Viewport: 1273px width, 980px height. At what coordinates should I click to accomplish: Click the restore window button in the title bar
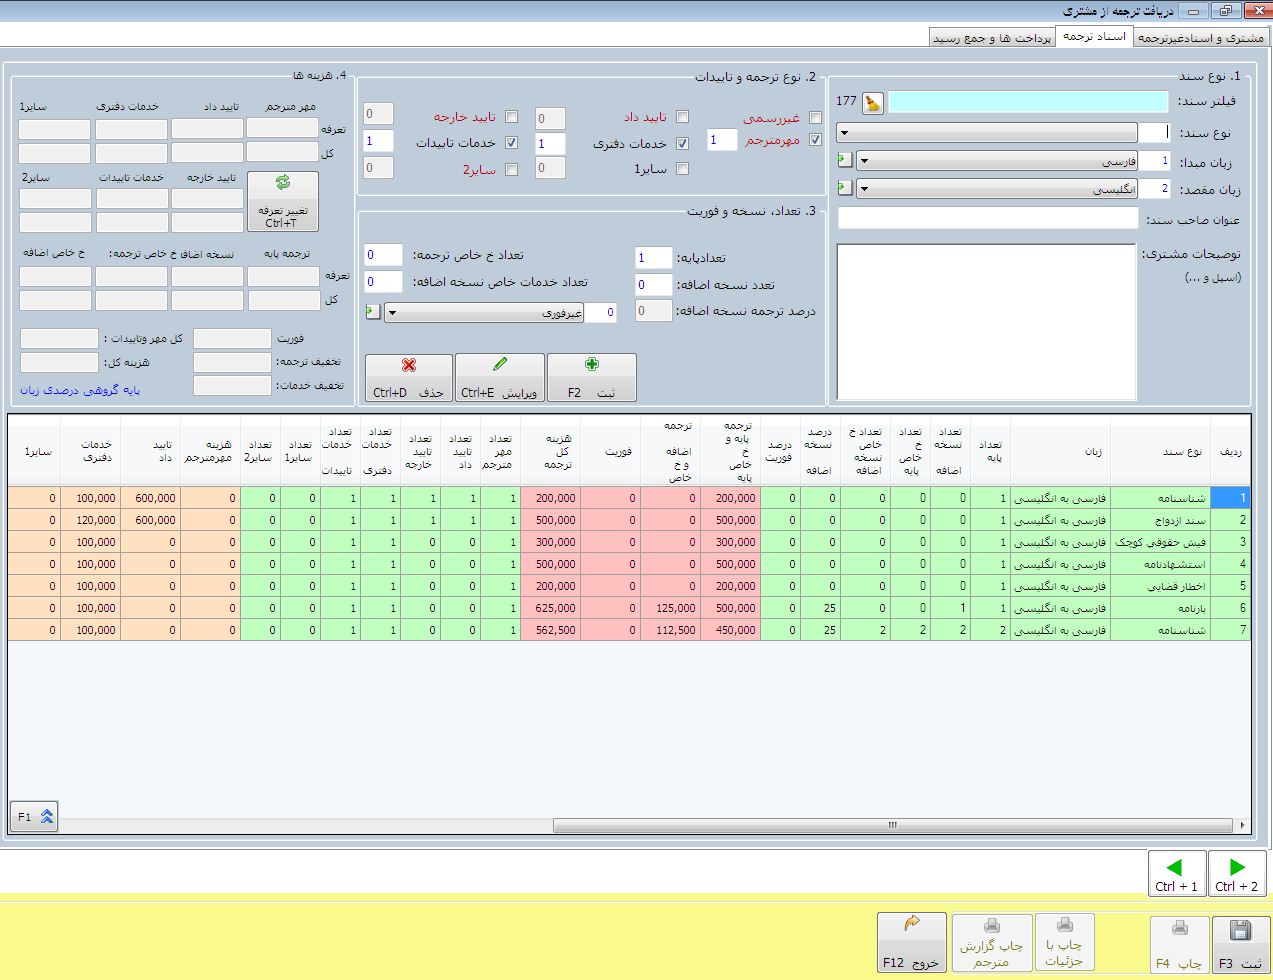(1225, 11)
